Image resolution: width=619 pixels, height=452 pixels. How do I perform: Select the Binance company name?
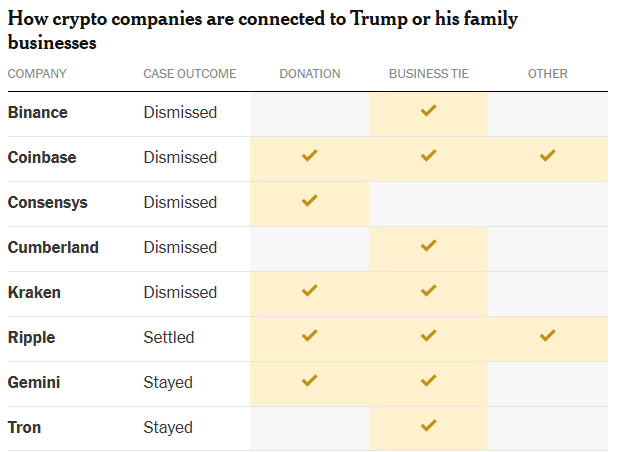point(37,112)
